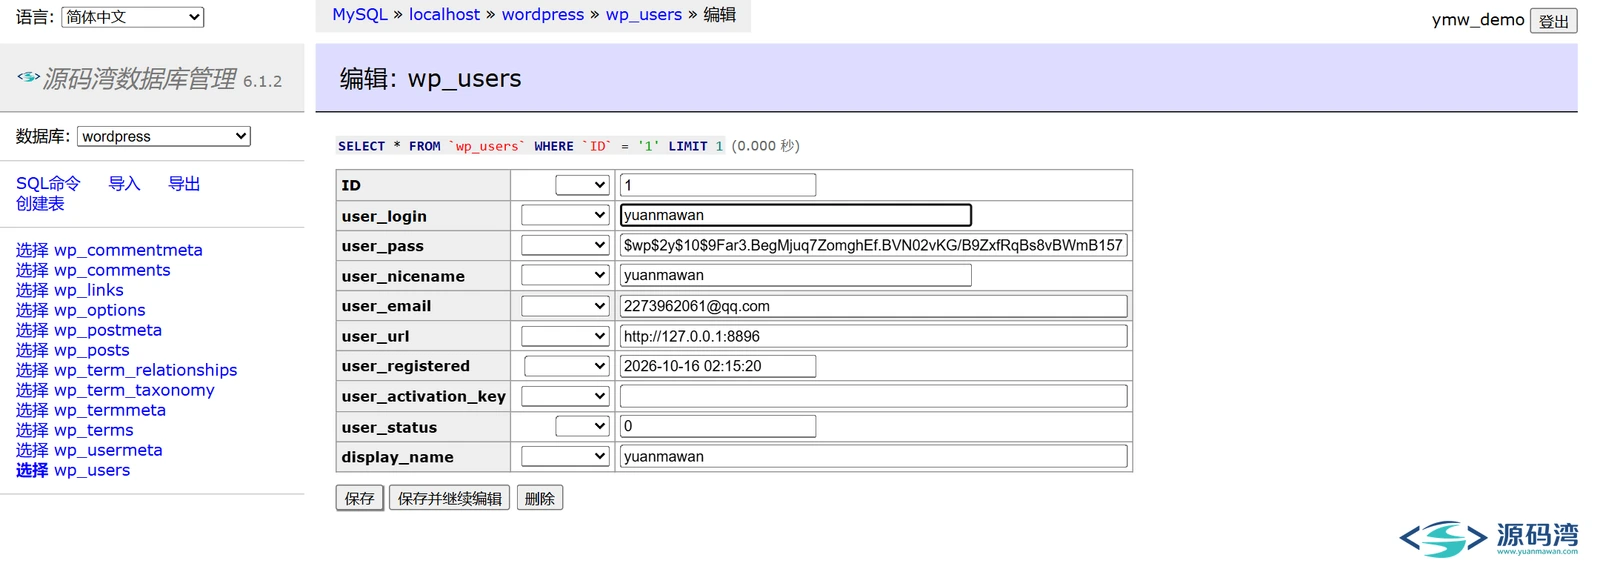Open wp_posts table link
This screenshot has height=578, width=1600.
[92, 350]
